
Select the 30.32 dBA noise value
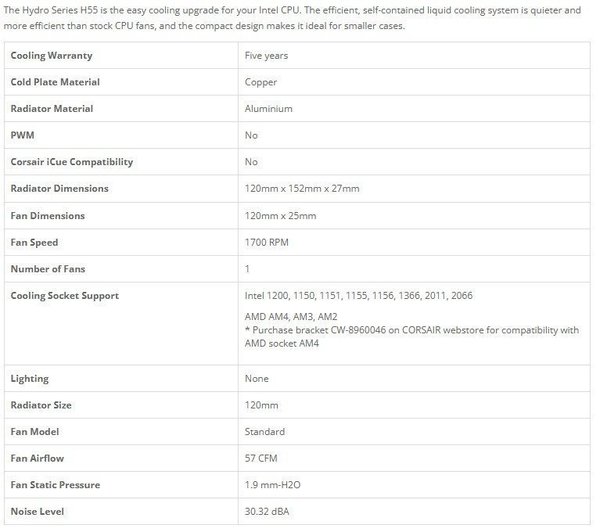click(x=267, y=512)
